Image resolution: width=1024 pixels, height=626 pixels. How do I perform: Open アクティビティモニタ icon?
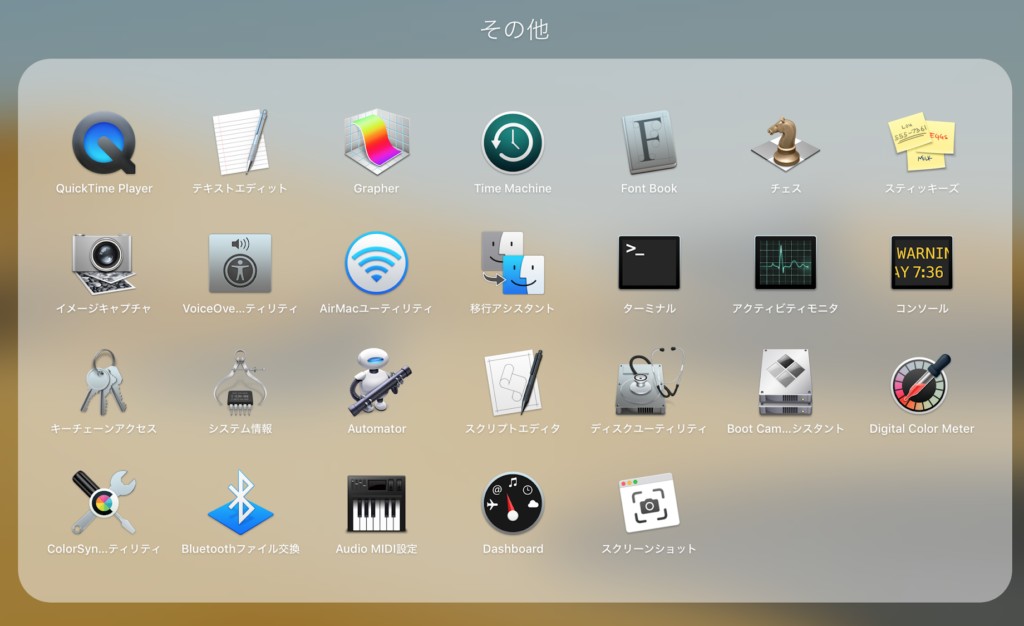[x=785, y=263]
